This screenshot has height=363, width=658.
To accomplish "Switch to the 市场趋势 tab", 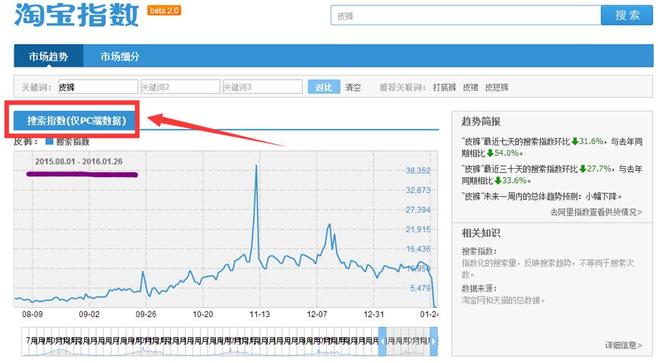I will [x=49, y=56].
